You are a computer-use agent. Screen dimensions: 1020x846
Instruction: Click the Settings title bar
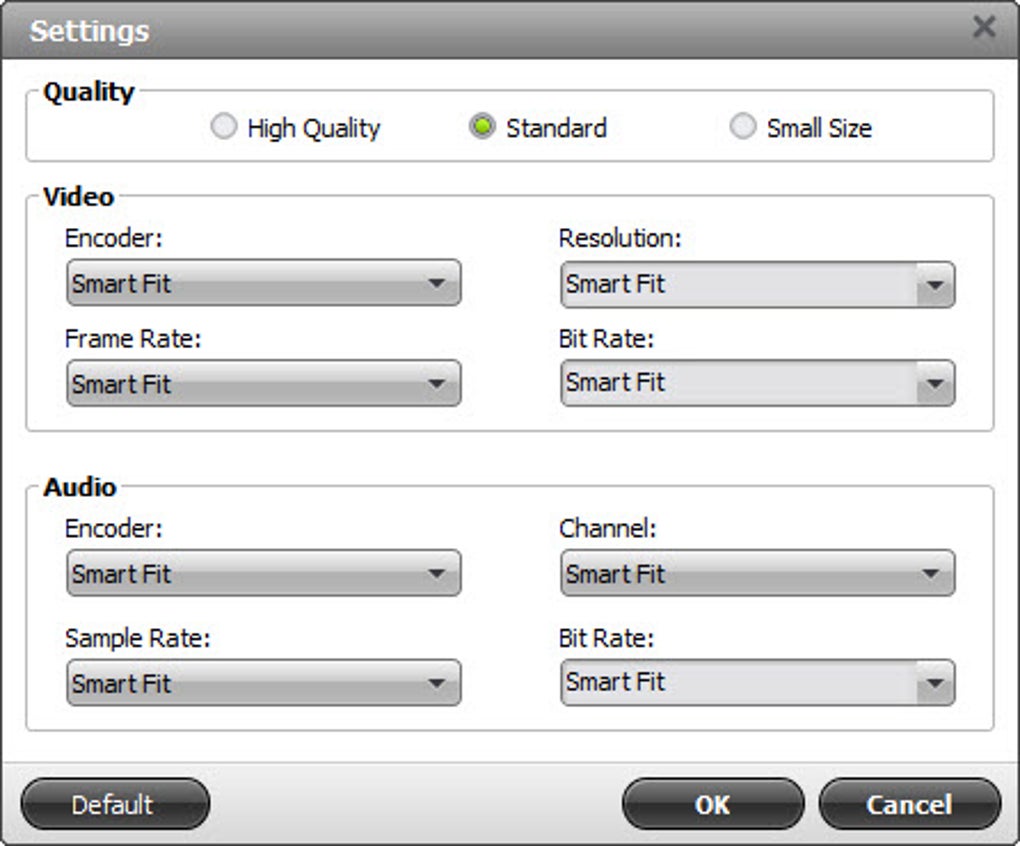[500, 30]
